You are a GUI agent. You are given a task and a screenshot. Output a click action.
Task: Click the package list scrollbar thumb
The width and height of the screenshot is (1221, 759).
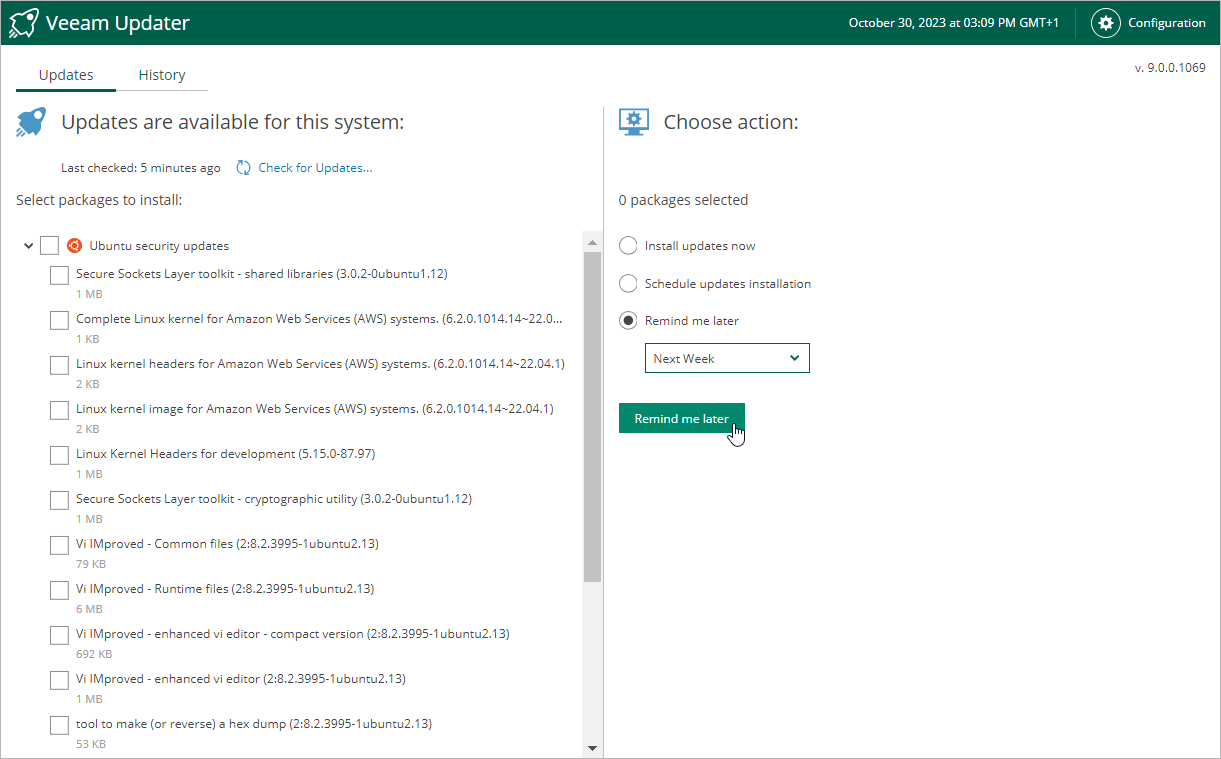(592, 417)
